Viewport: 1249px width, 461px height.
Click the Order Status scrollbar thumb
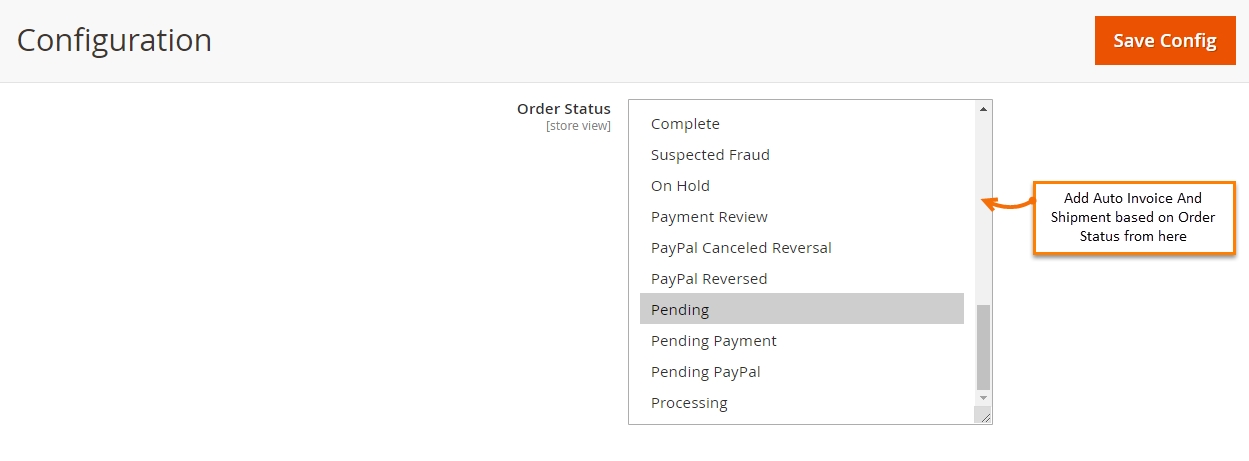tap(983, 347)
